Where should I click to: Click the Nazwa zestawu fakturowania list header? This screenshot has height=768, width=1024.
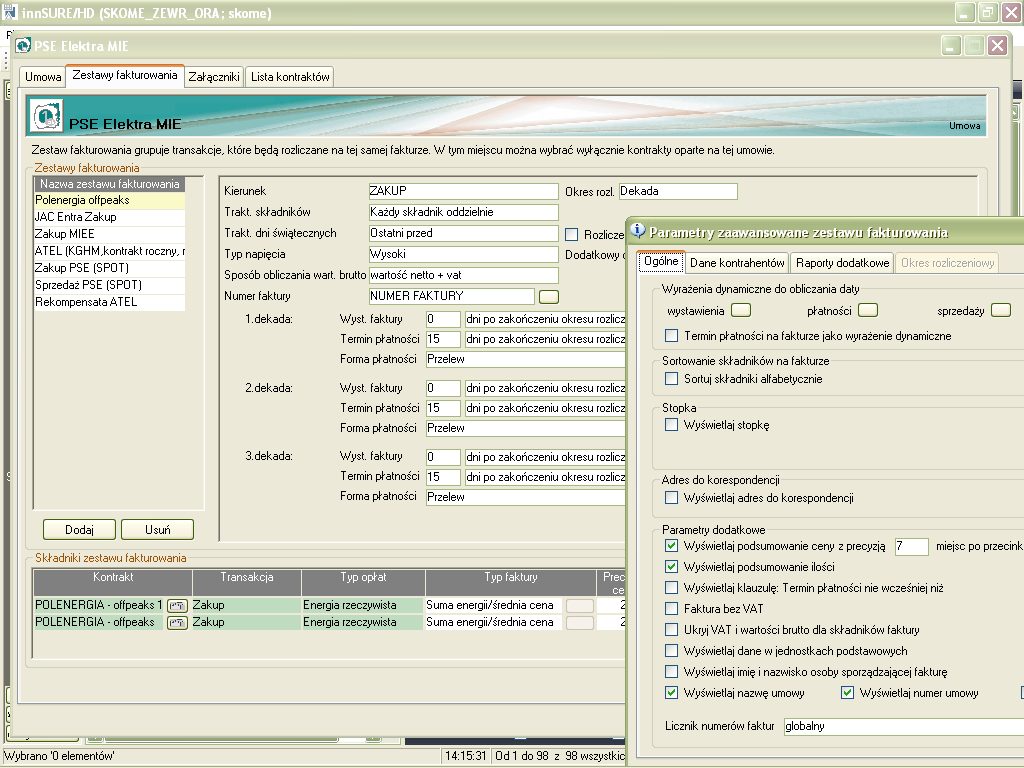[110, 184]
